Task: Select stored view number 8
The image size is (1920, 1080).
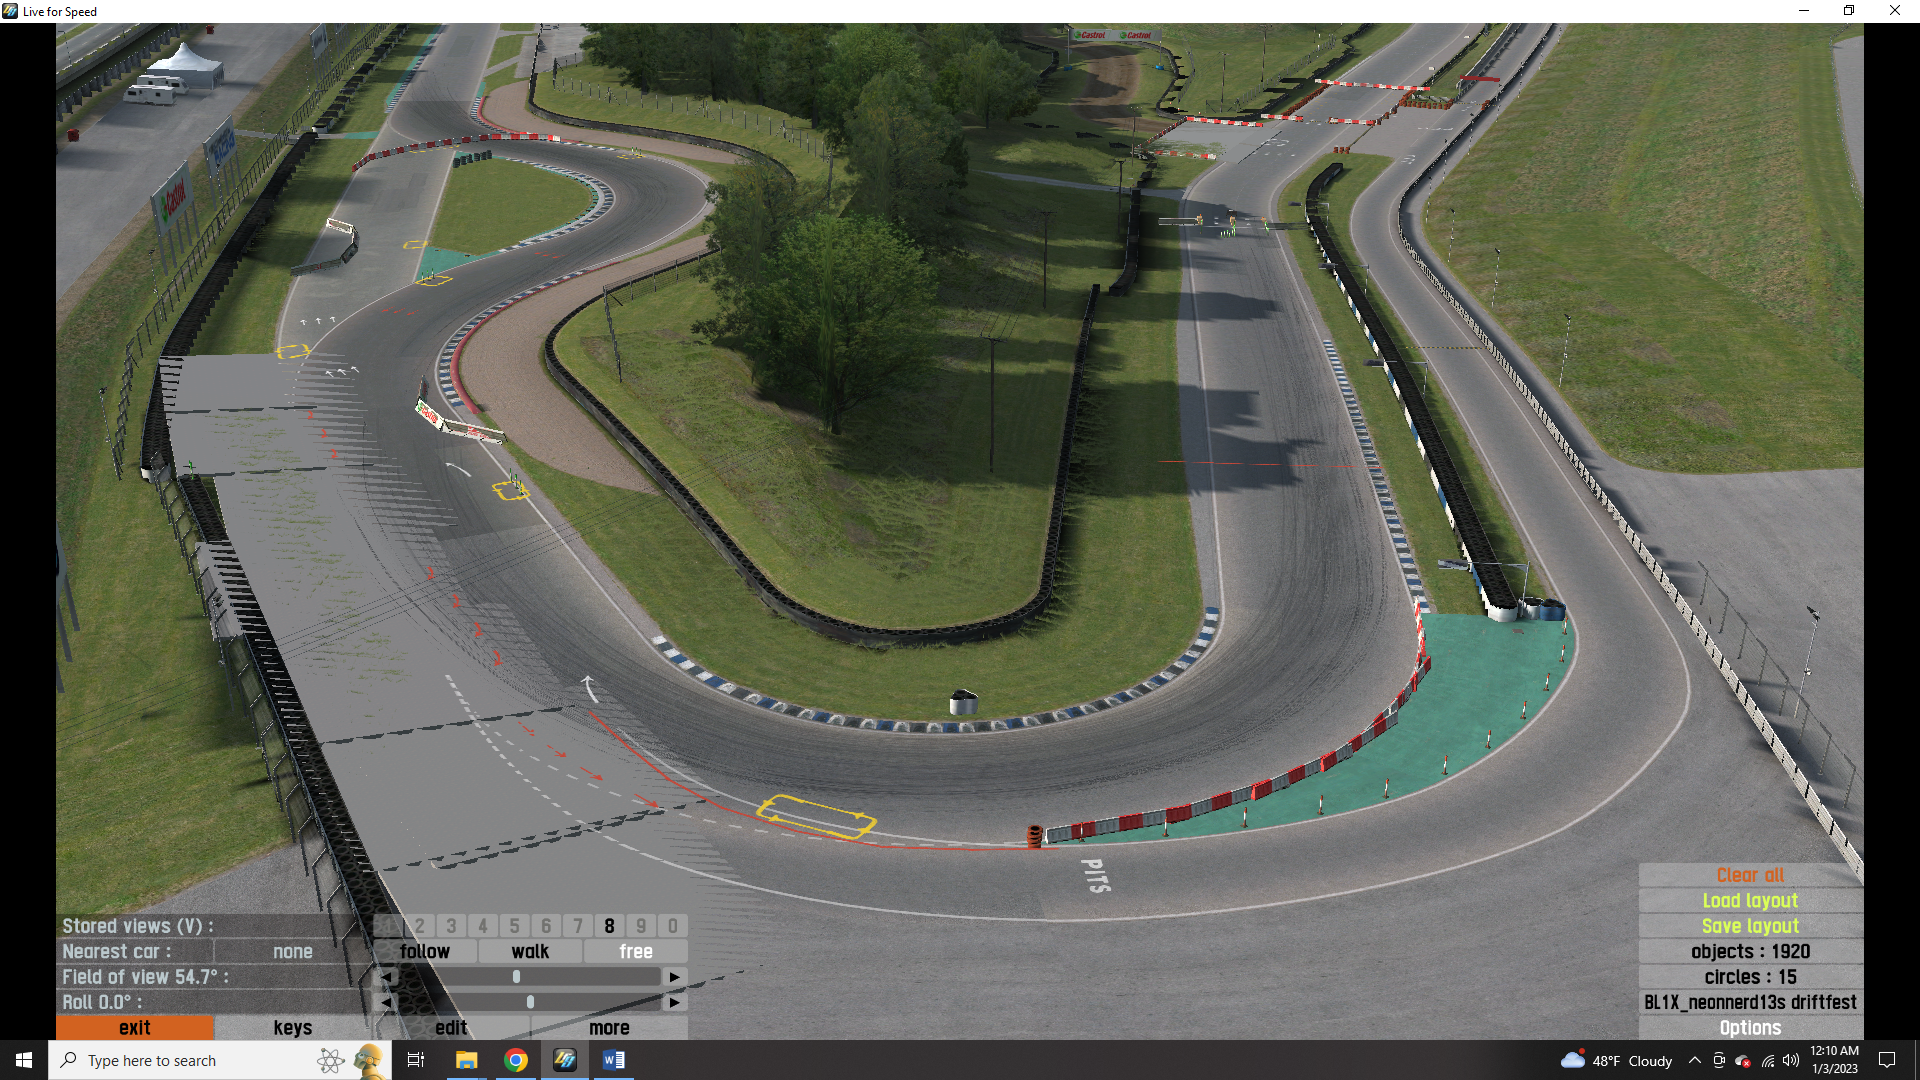Action: pos(609,926)
